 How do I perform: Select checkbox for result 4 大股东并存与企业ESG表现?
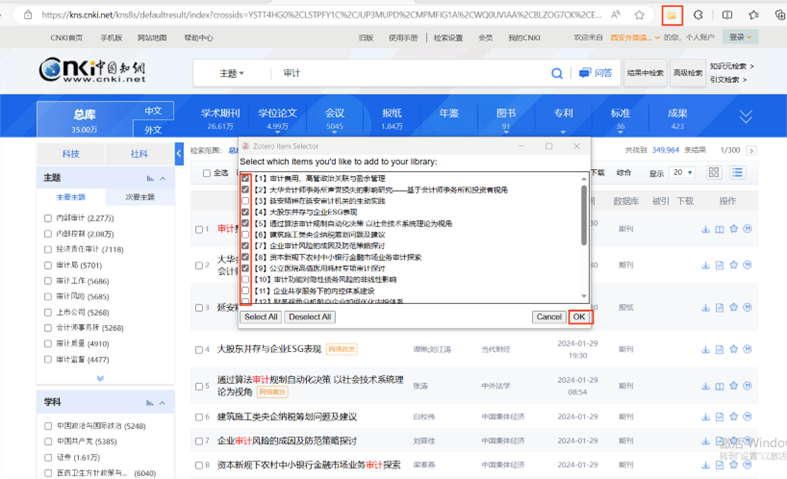tap(199, 349)
